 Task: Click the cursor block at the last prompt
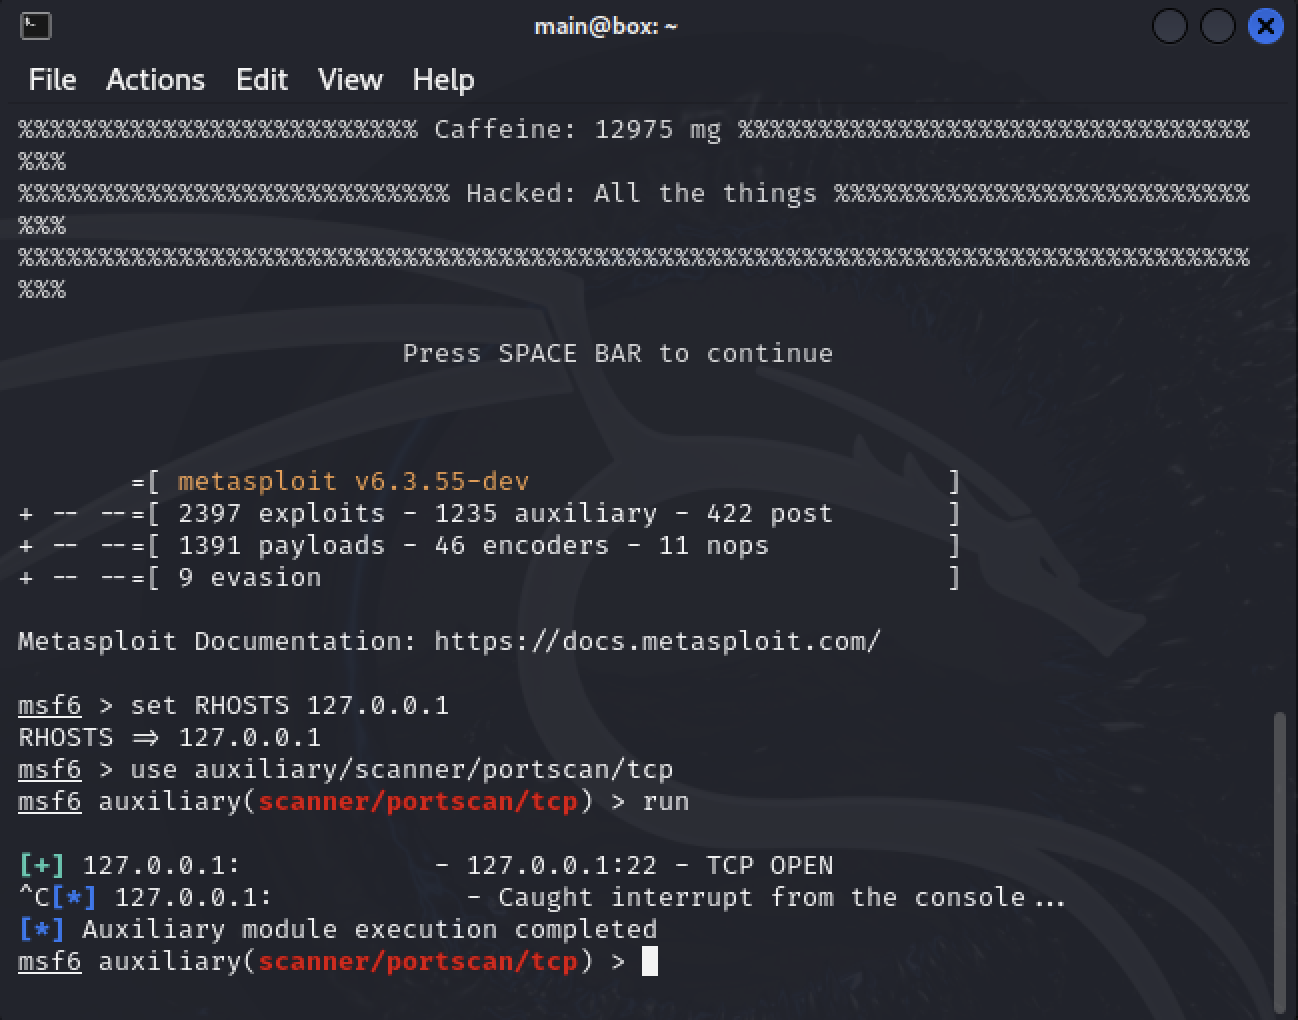(x=650, y=962)
